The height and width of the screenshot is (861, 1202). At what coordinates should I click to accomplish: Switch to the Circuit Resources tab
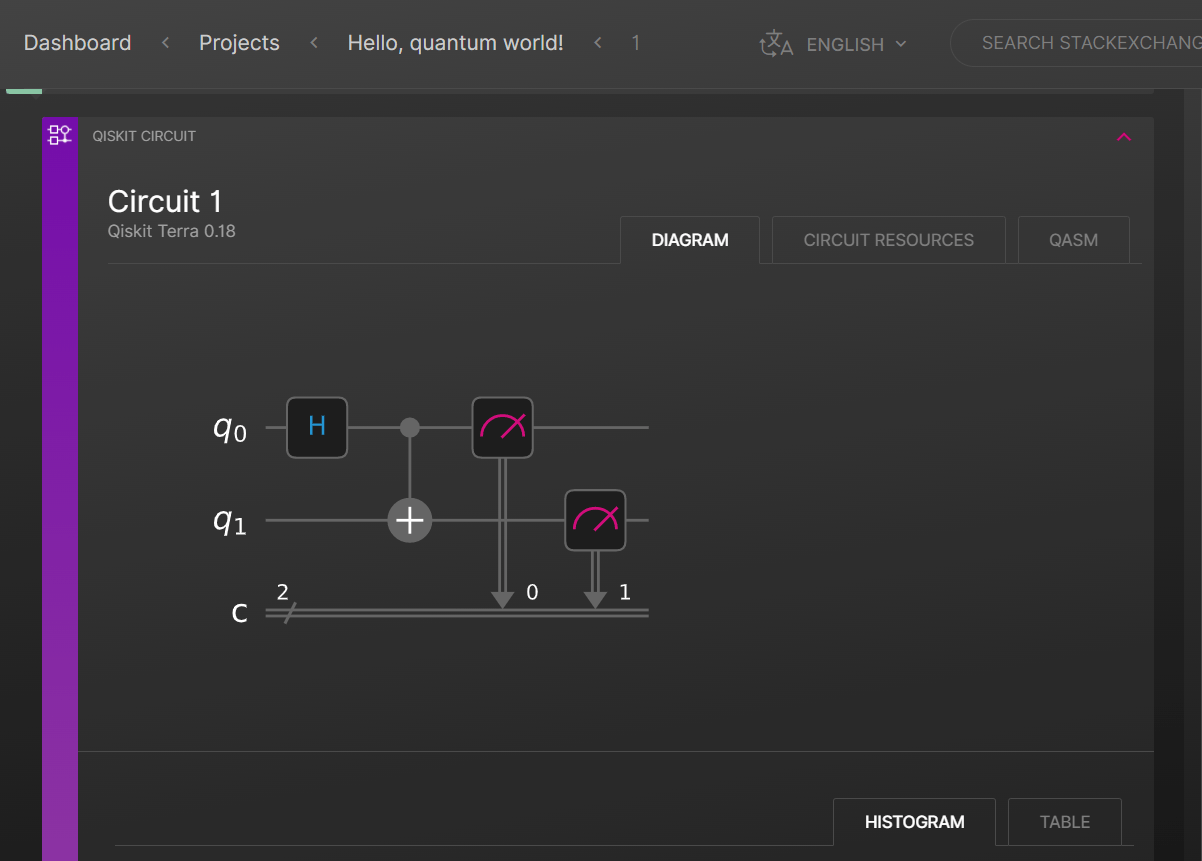pos(888,240)
